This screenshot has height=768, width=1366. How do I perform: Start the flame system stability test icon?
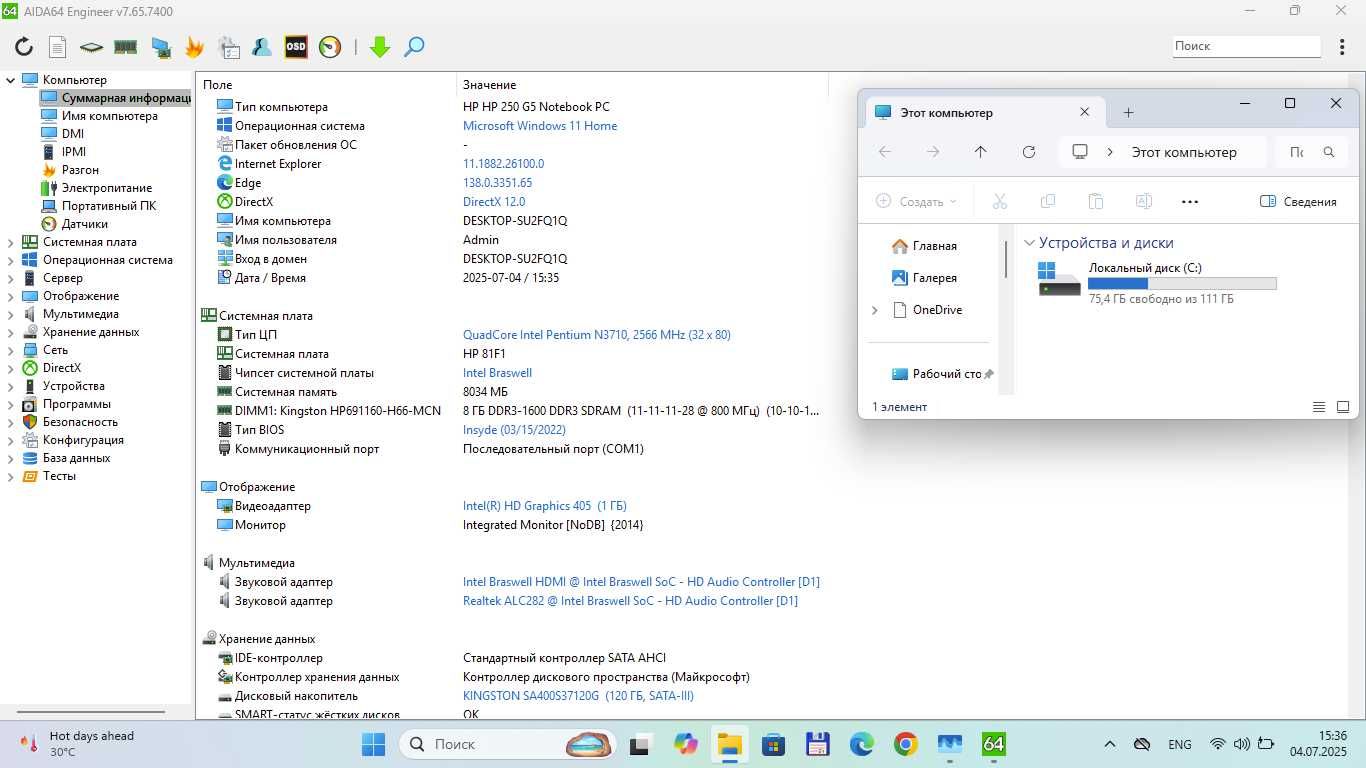point(194,47)
